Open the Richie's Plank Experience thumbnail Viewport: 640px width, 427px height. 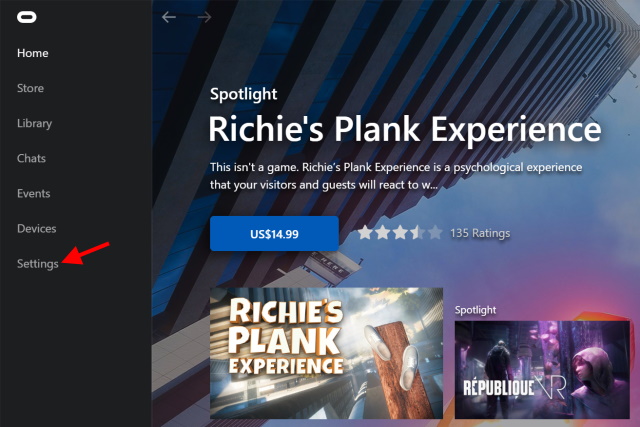pos(326,353)
